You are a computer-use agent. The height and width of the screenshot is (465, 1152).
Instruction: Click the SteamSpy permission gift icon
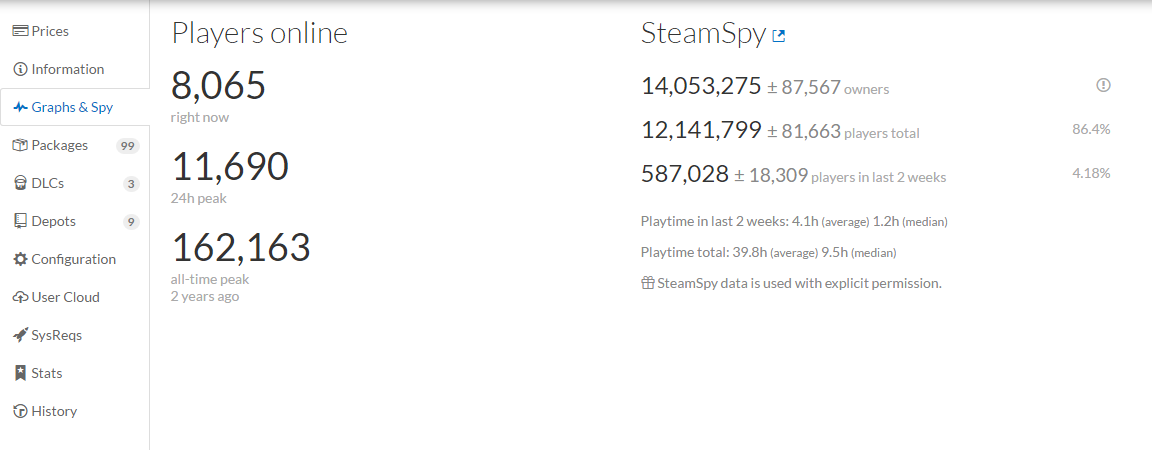647,283
